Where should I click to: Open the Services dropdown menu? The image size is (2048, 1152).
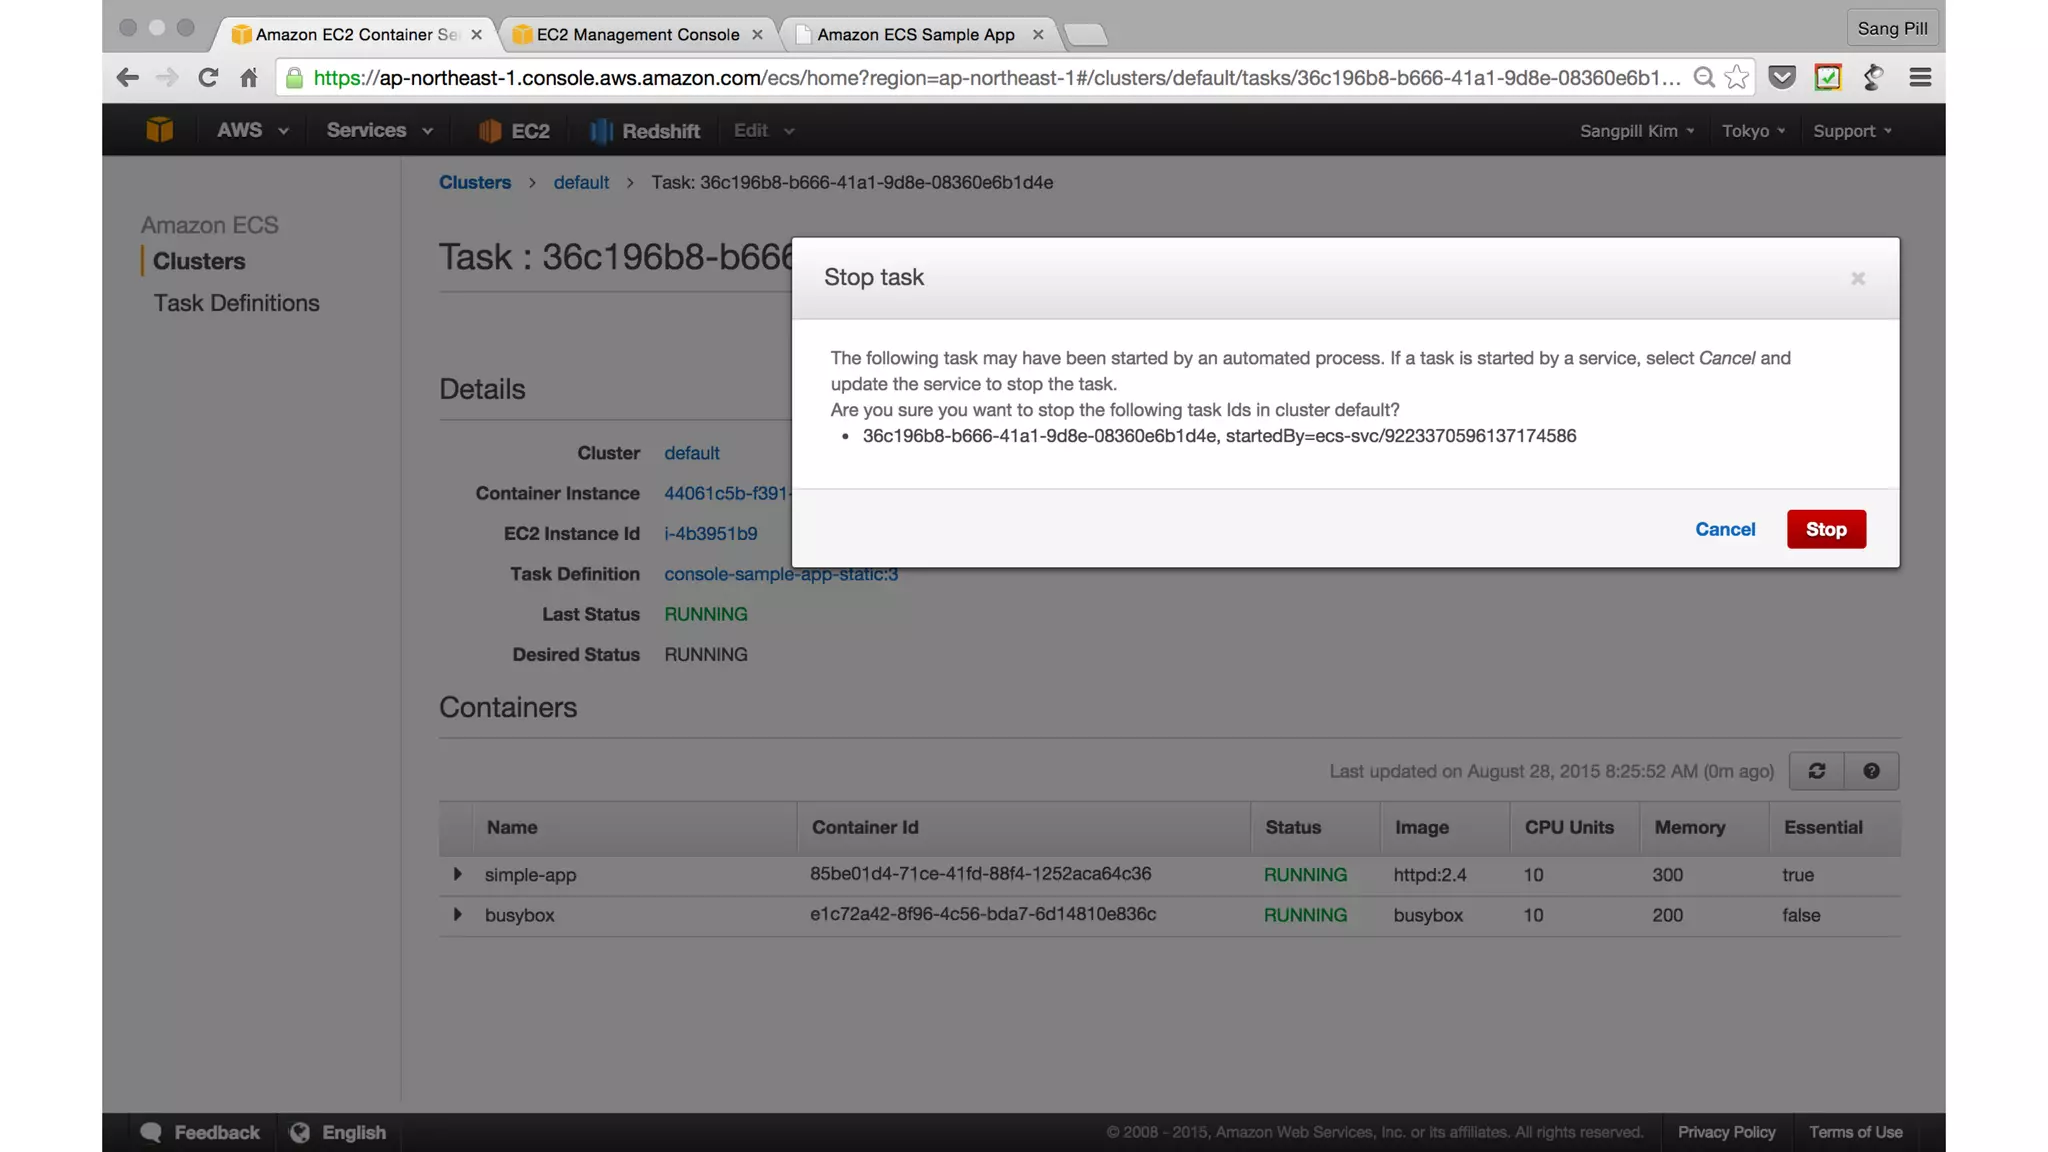pos(379,131)
